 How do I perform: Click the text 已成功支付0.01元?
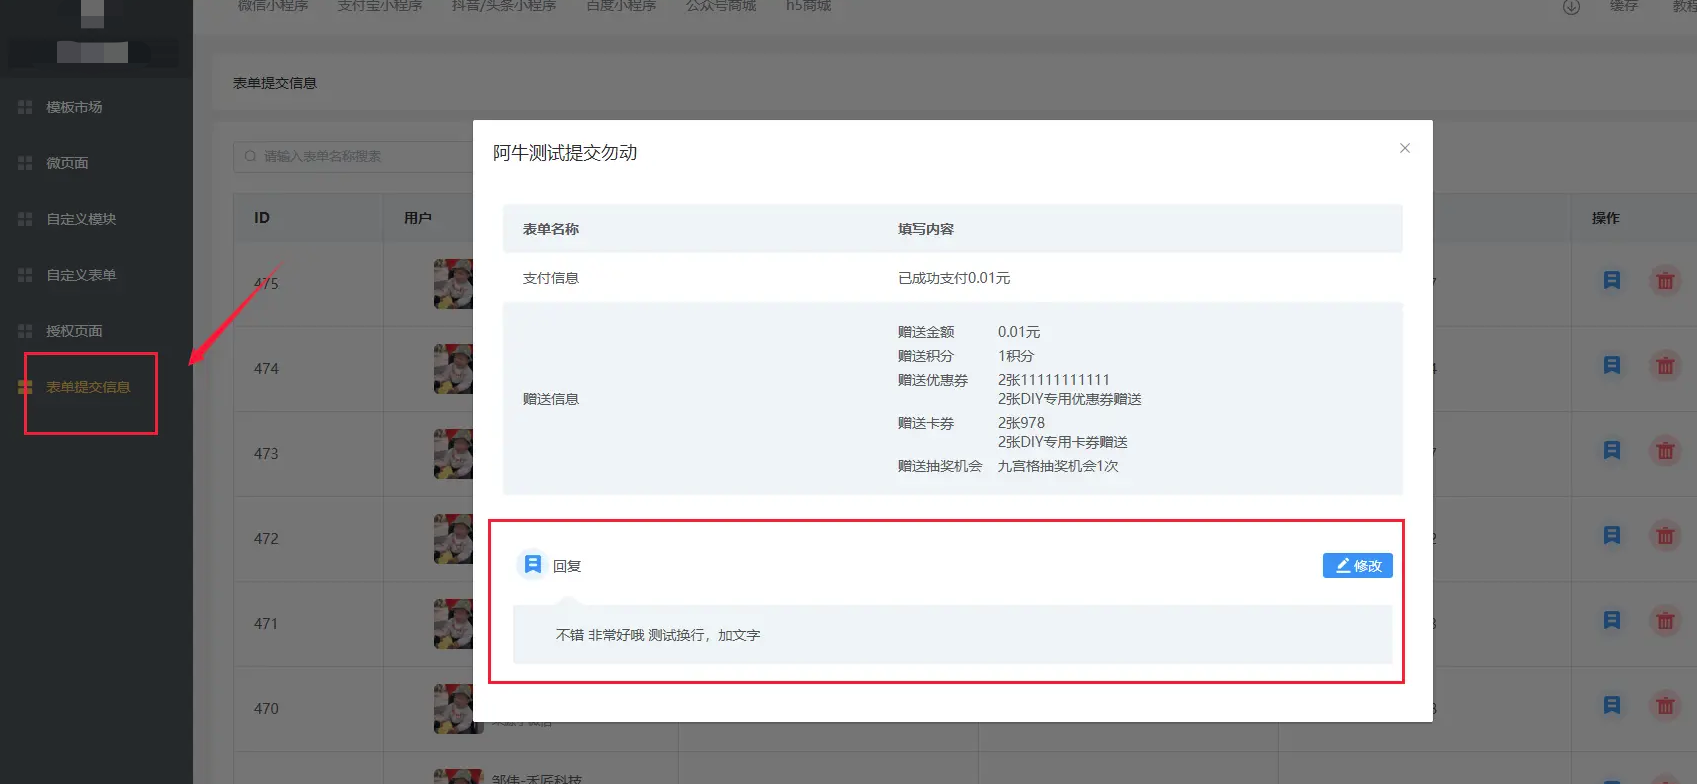coord(954,278)
